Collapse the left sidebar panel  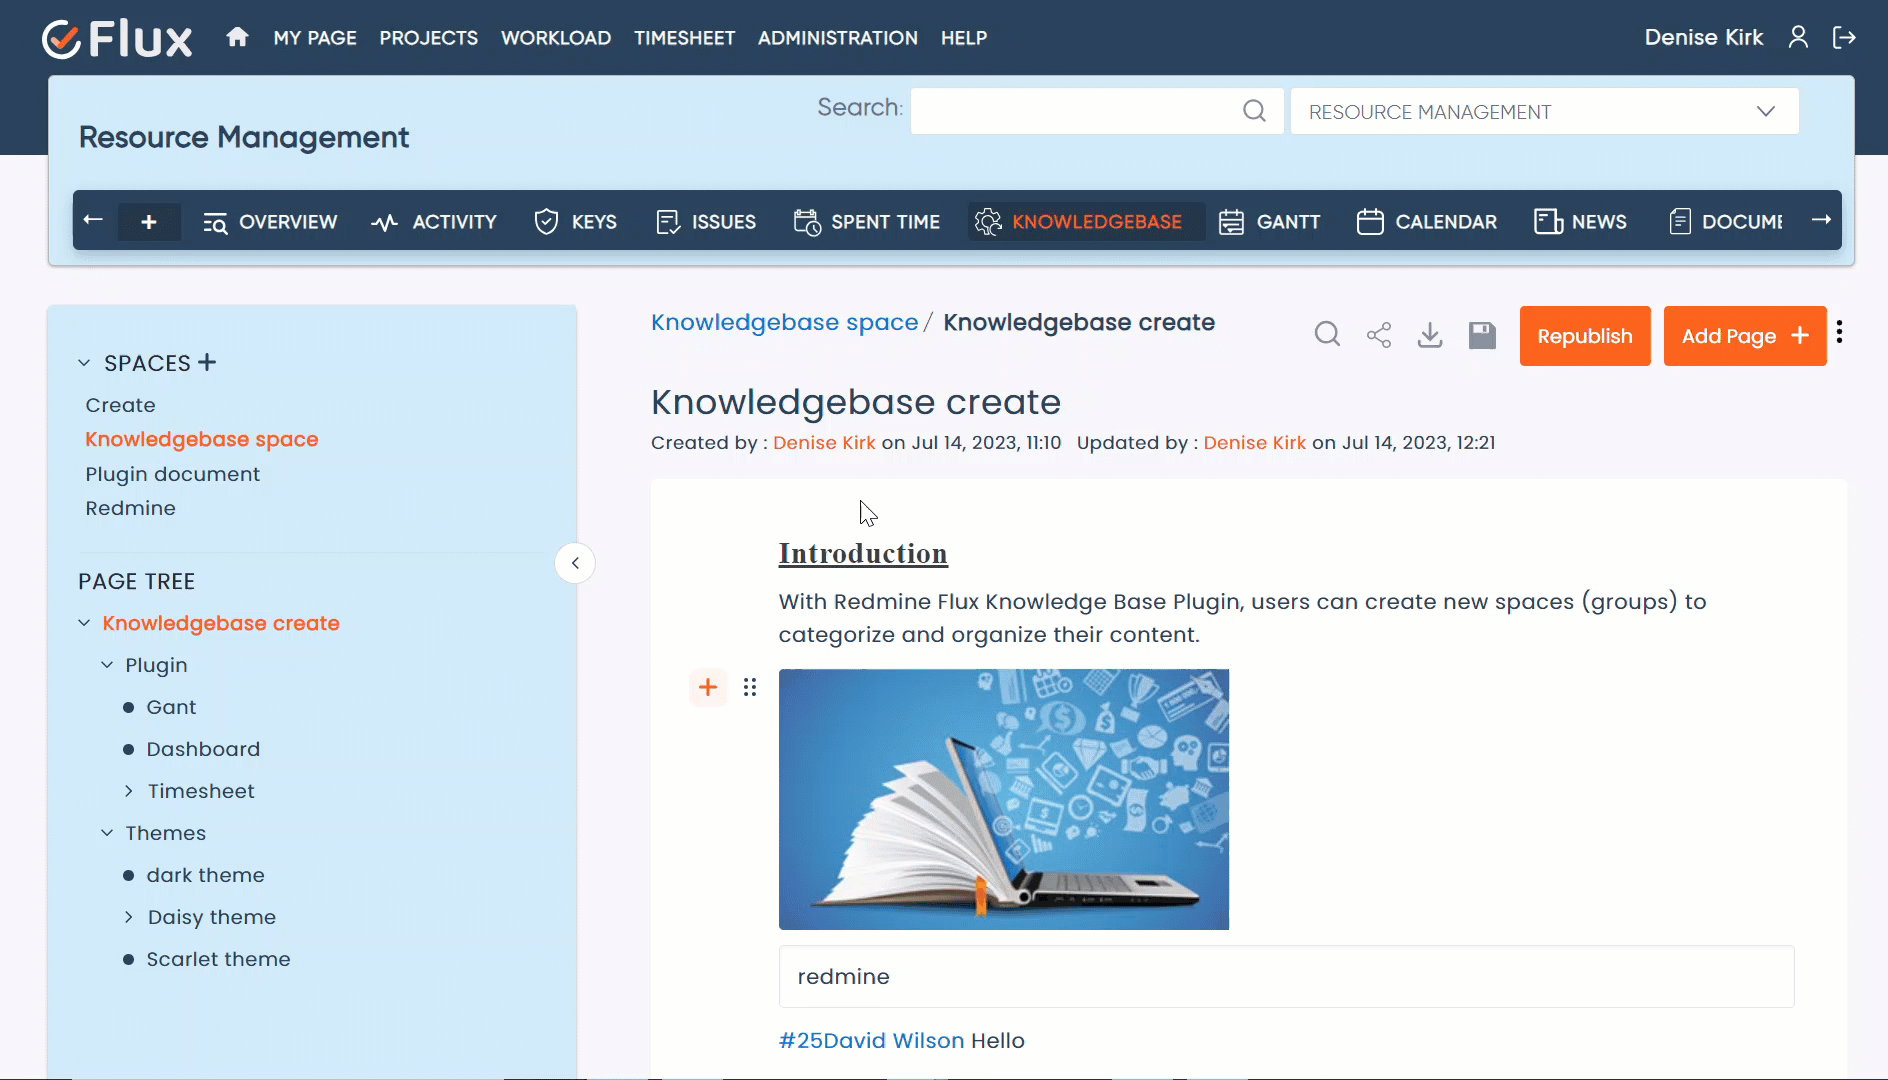pos(575,563)
